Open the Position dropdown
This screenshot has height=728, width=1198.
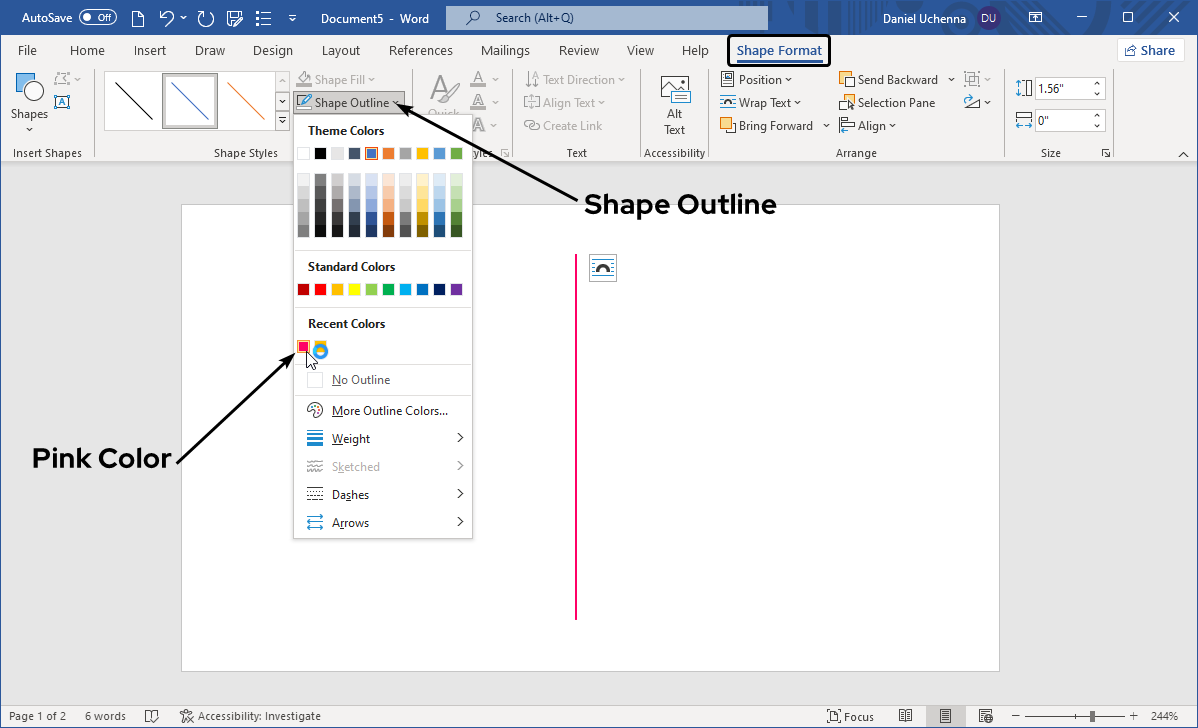(x=756, y=80)
